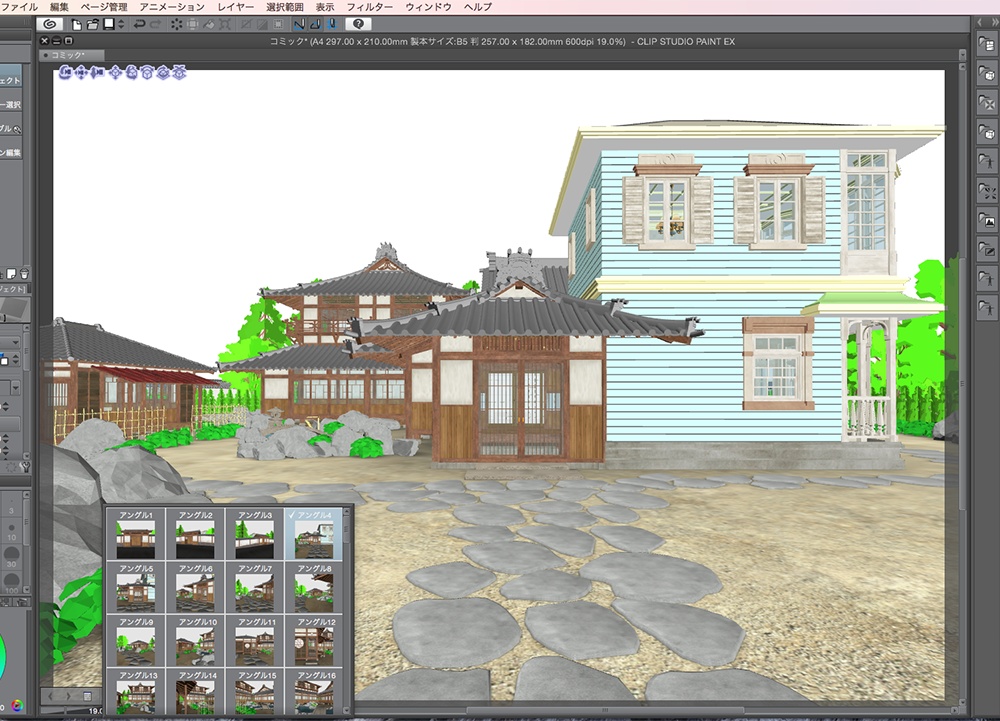
Task: Click the New file icon in the command bar
Action: 76,25
